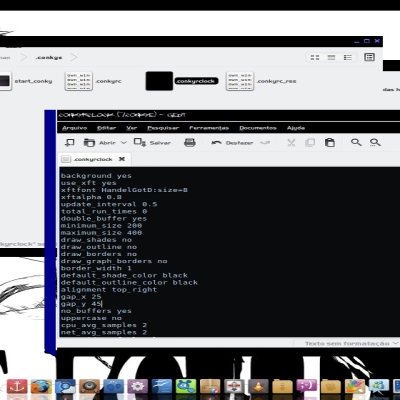Click the 'net_avg_samples 2' line
Image resolution: width=400 pixels, height=400 pixels.
(x=104, y=332)
